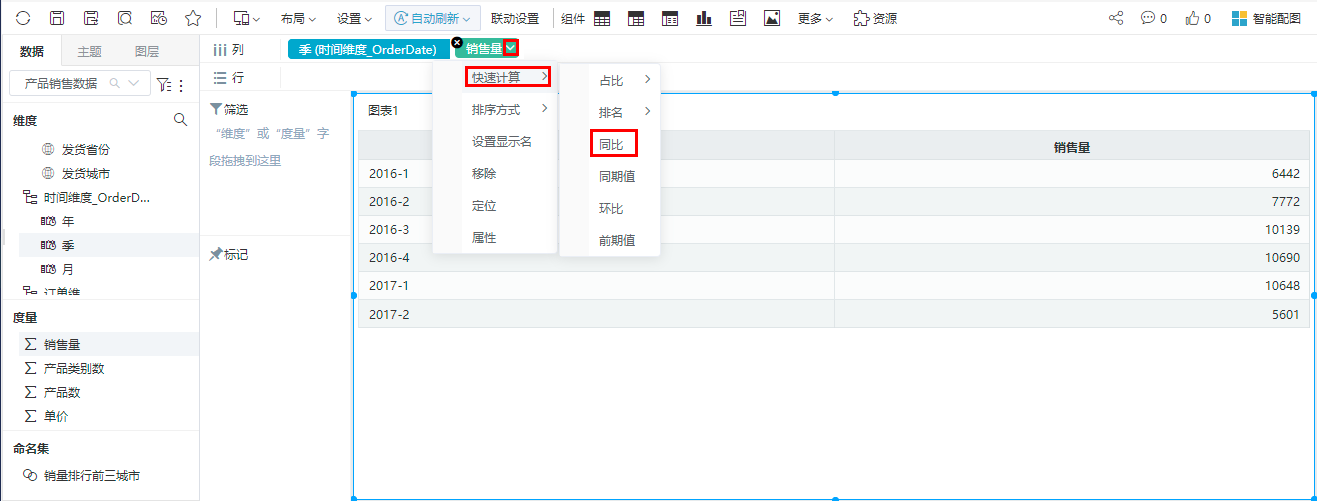Select 前期值 quick calculation
The width and height of the screenshot is (1317, 501).
(610, 240)
